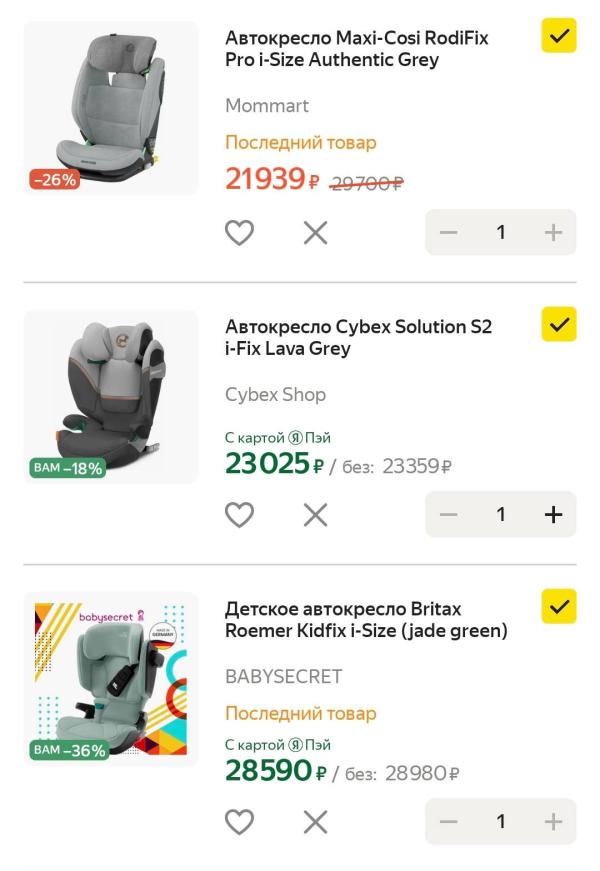
Task: Deselect the Cybex Solution S2 checkbox
Action: tap(559, 324)
